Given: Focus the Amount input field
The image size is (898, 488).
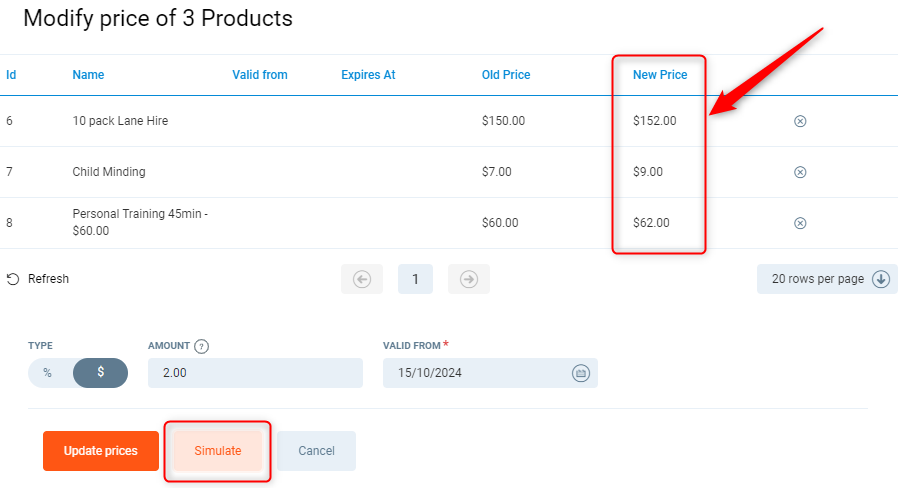Looking at the screenshot, I should pos(254,373).
